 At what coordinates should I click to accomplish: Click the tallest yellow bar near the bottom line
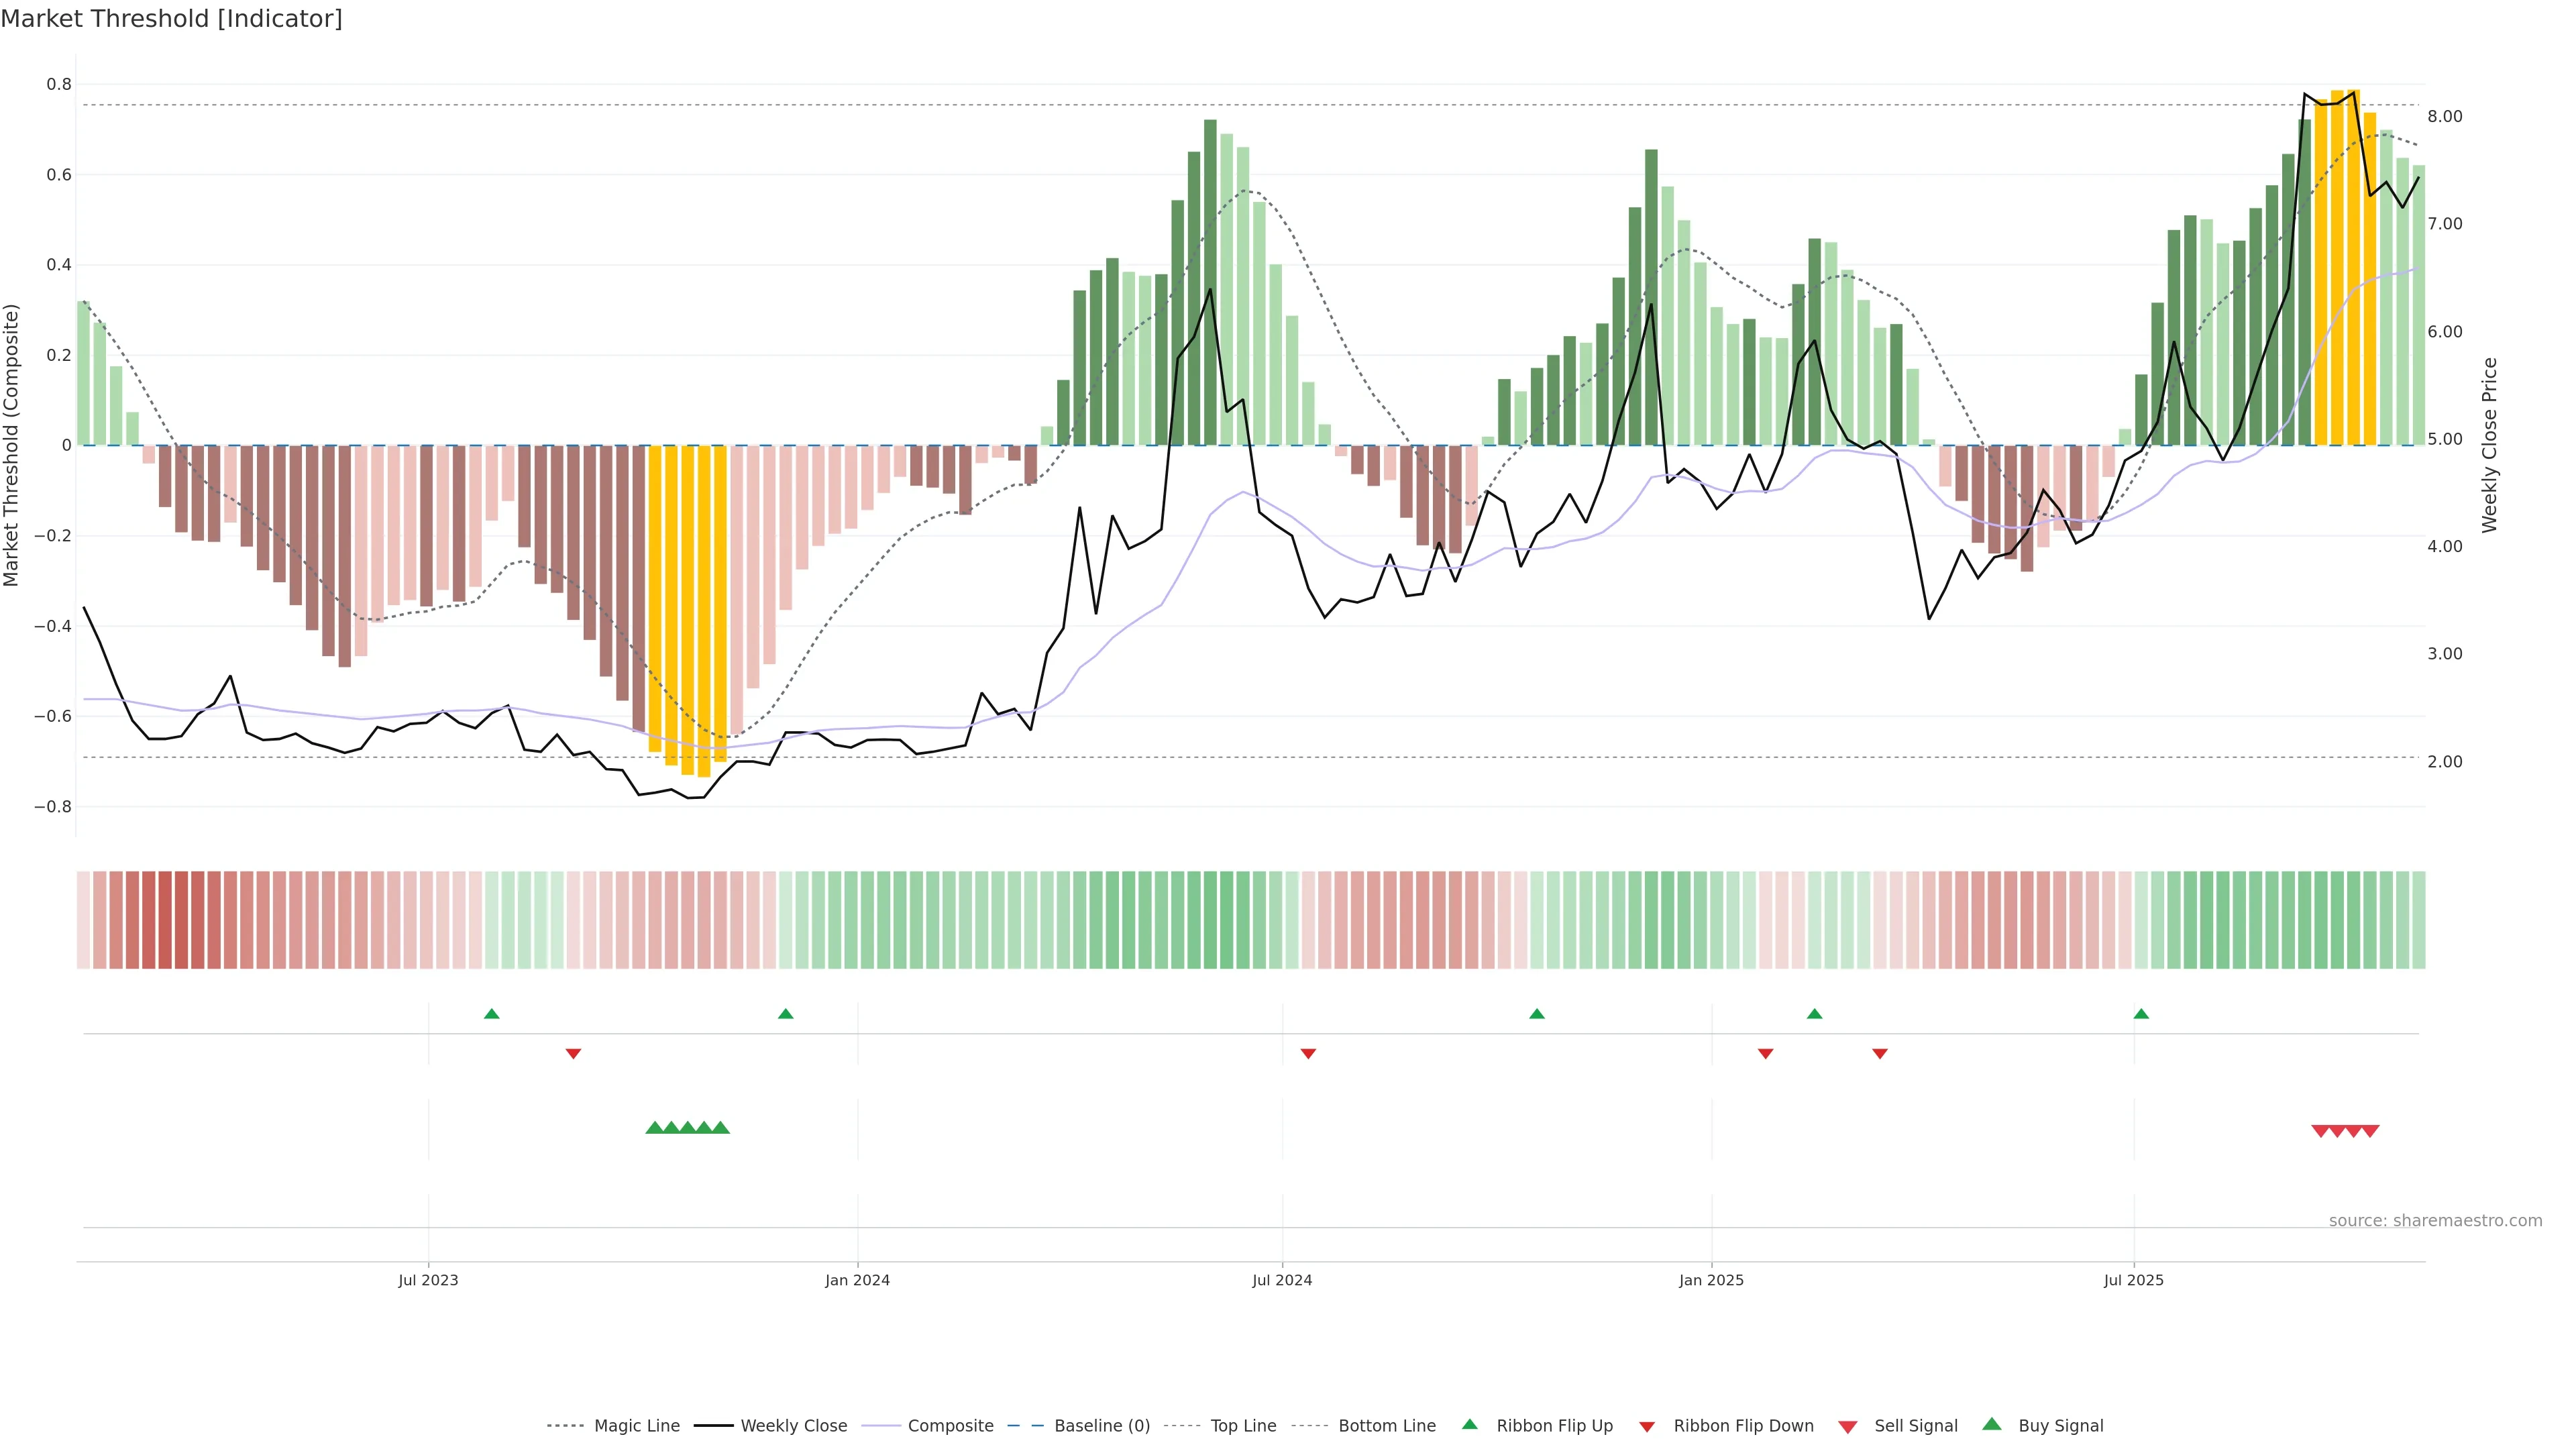(x=704, y=610)
